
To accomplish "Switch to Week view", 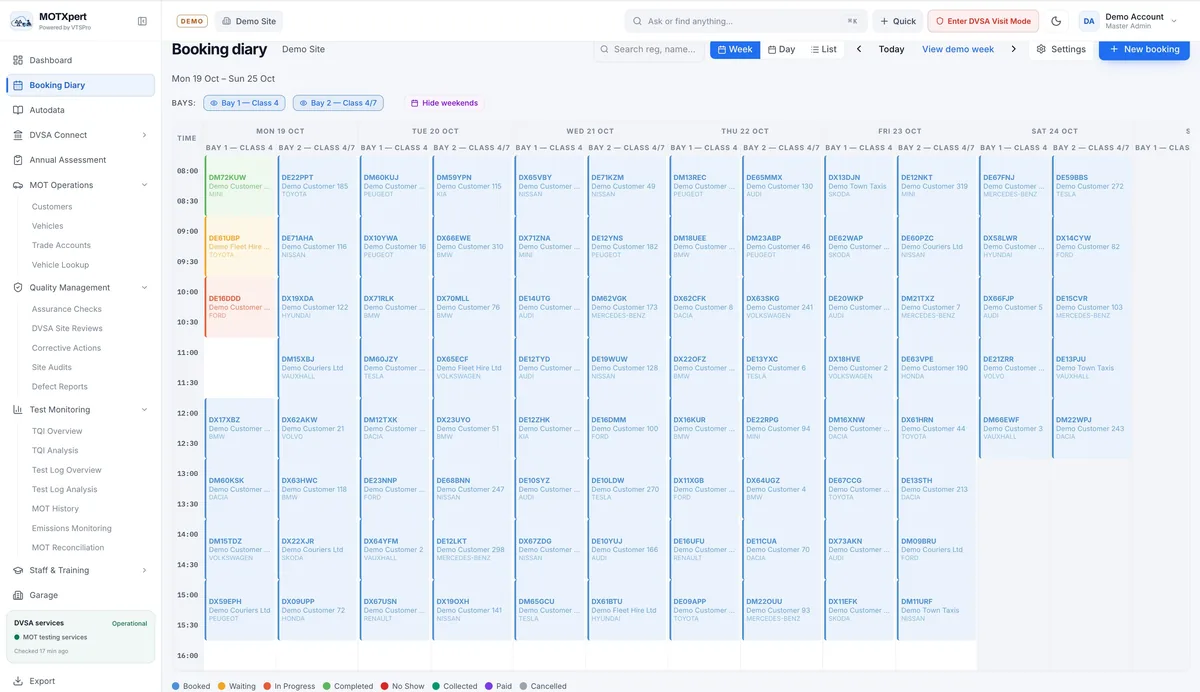I will click(x=735, y=49).
